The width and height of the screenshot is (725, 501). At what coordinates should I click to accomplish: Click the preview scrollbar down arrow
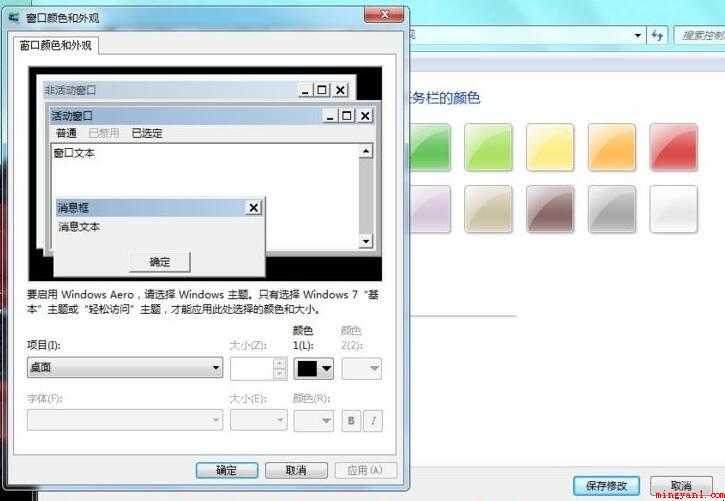click(x=366, y=241)
